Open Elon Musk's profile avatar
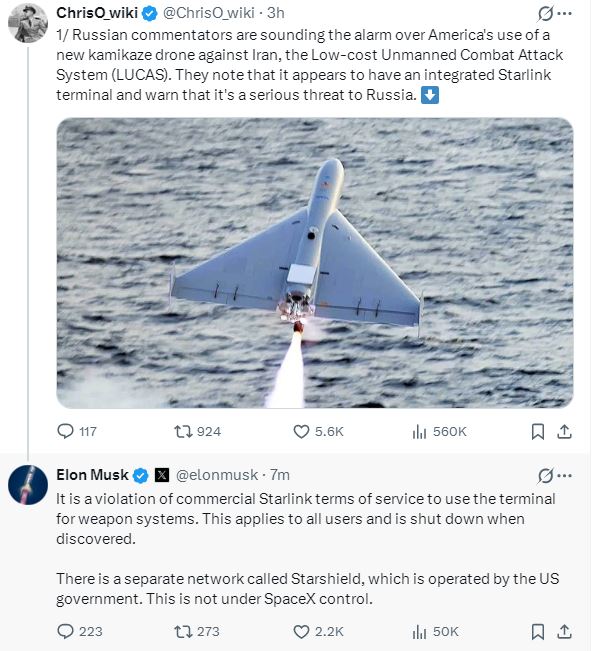605x651 pixels. coord(27,484)
